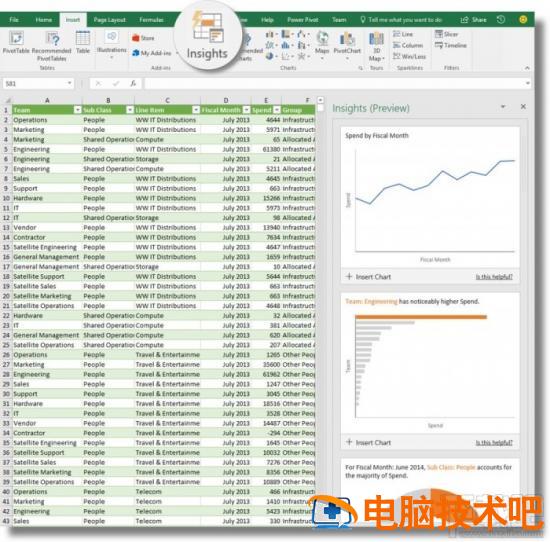550x542 pixels.
Task: Collapse the ribbon
Action: click(527, 68)
